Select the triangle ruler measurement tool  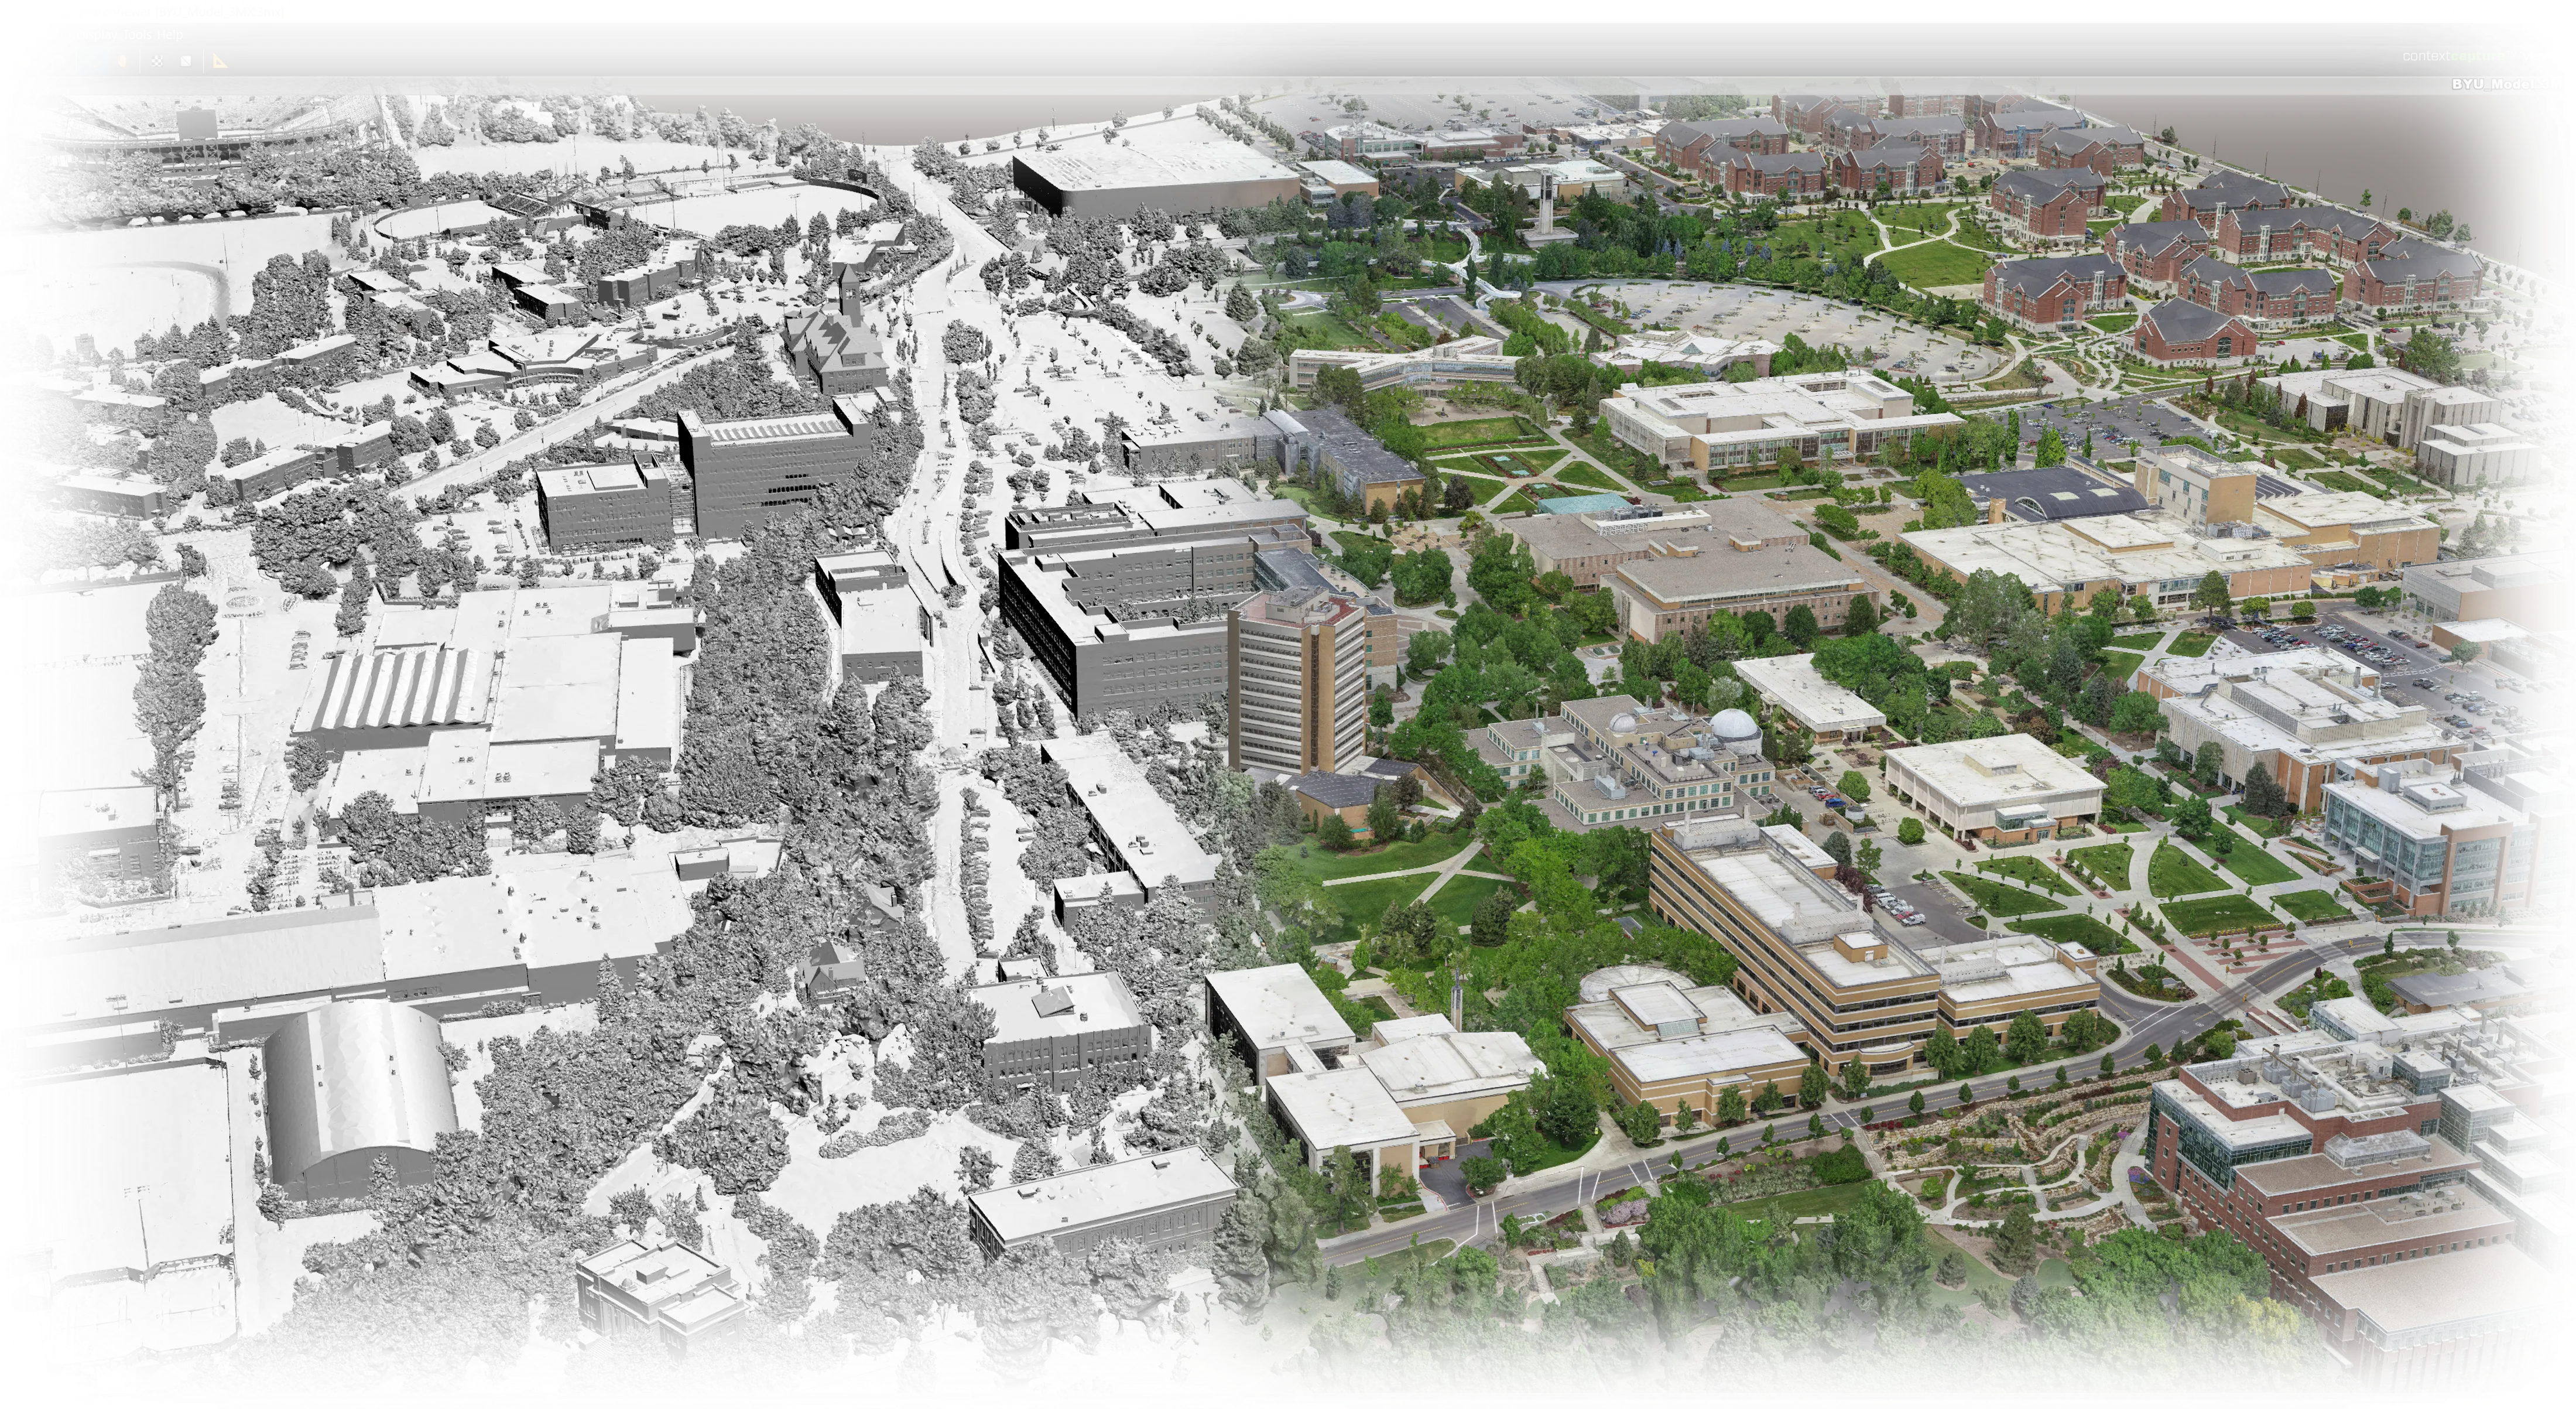220,61
